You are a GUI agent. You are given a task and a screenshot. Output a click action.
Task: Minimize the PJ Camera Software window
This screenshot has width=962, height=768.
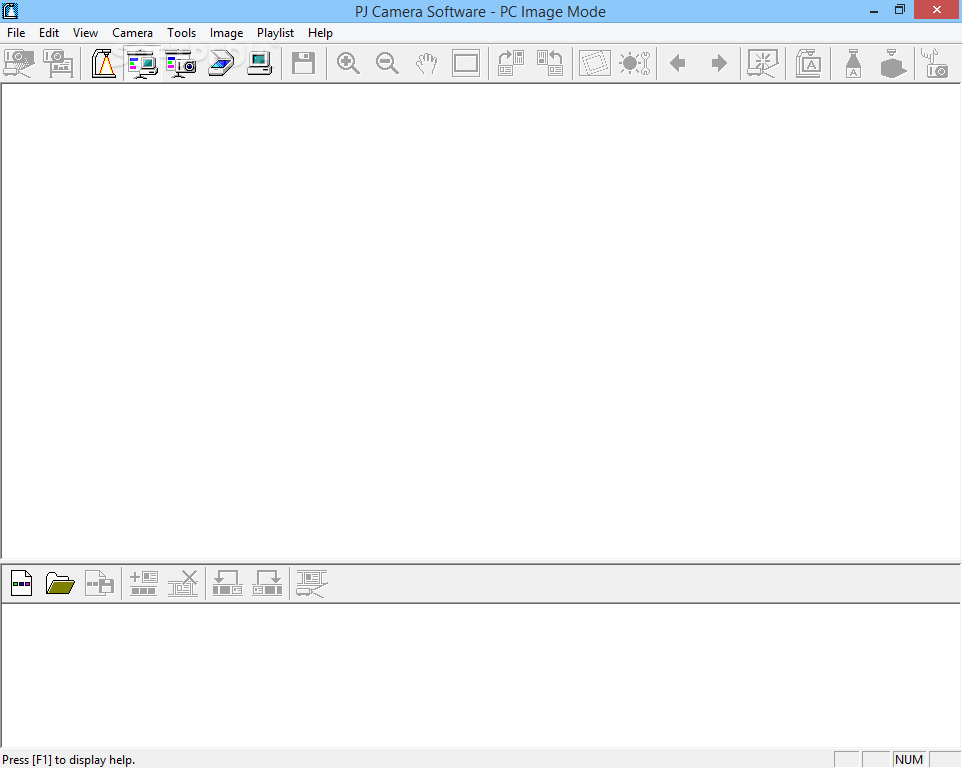[874, 11]
